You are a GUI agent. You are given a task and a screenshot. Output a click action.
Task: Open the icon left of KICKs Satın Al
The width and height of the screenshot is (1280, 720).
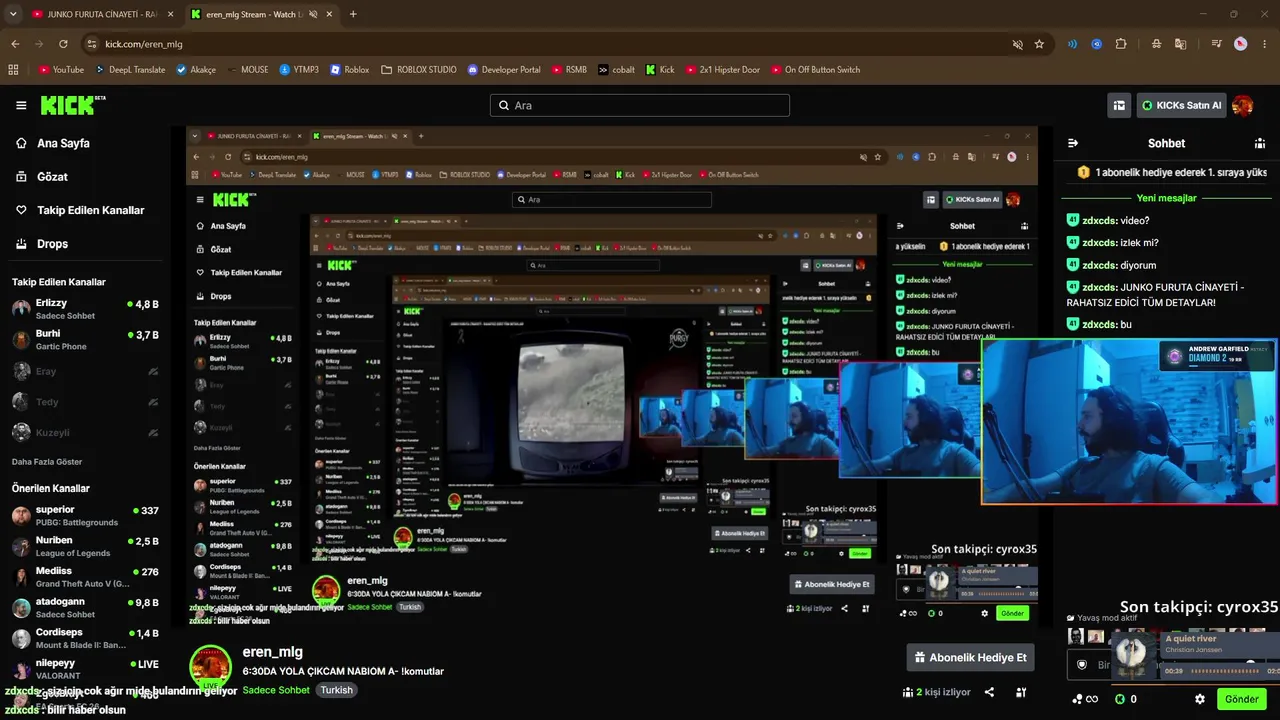(1119, 105)
